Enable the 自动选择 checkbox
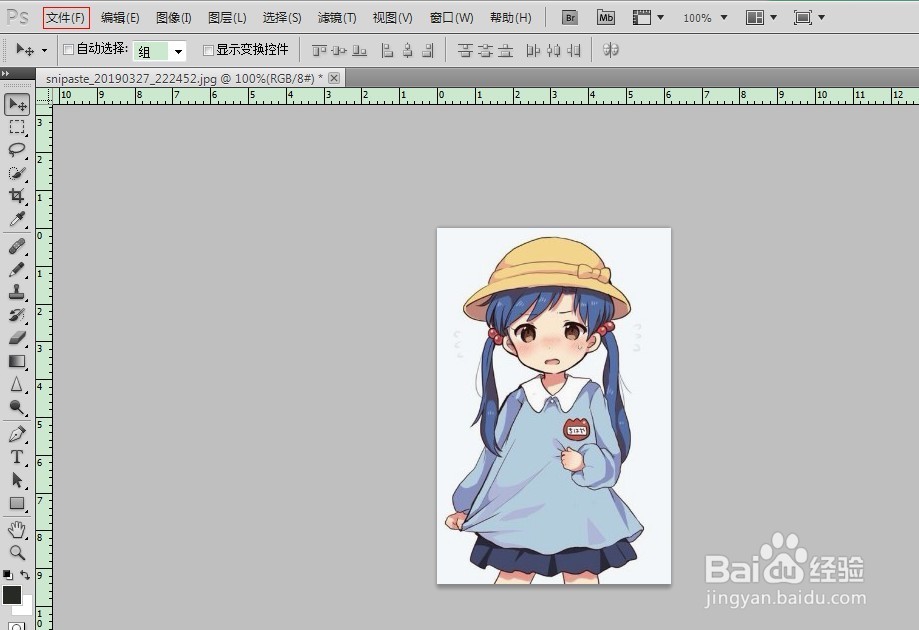Screen dimensions: 919x630 [68, 50]
